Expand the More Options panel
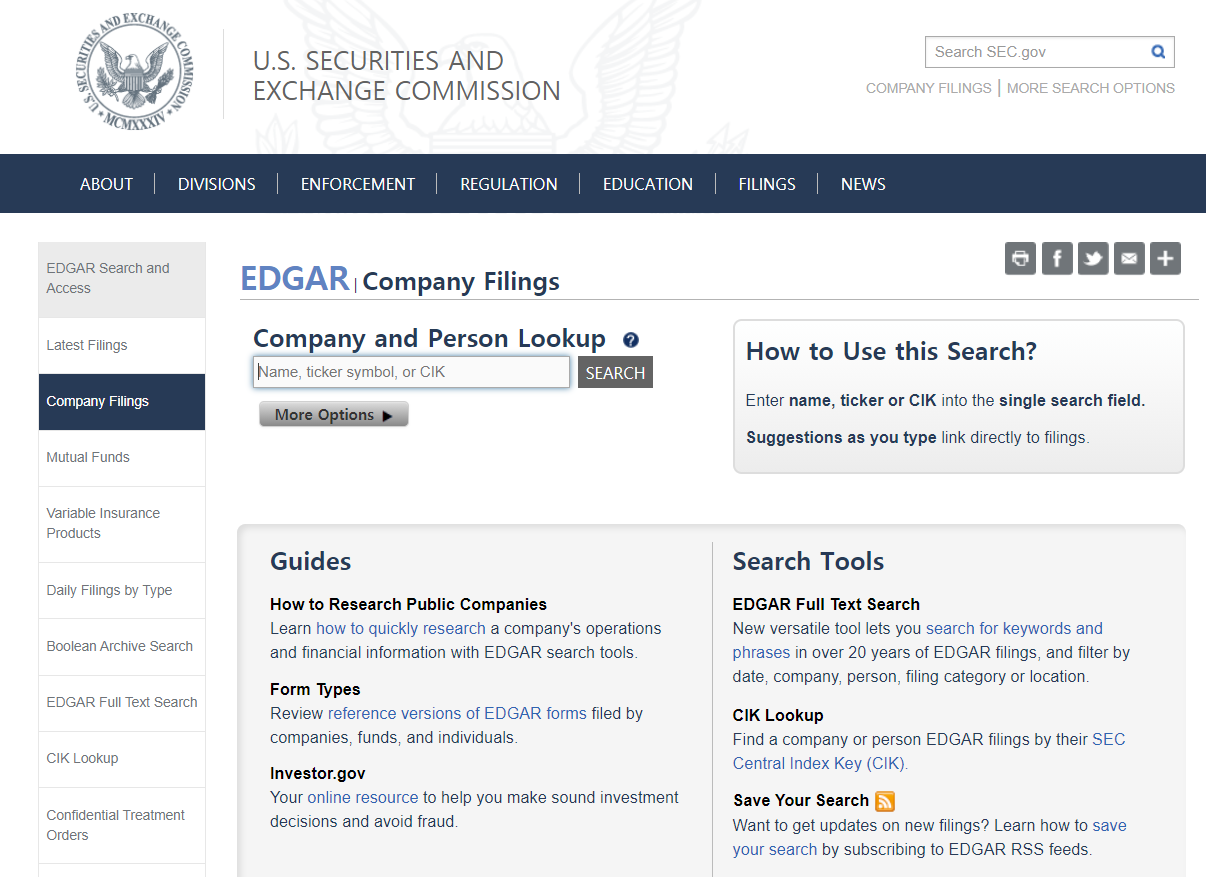 coord(333,413)
